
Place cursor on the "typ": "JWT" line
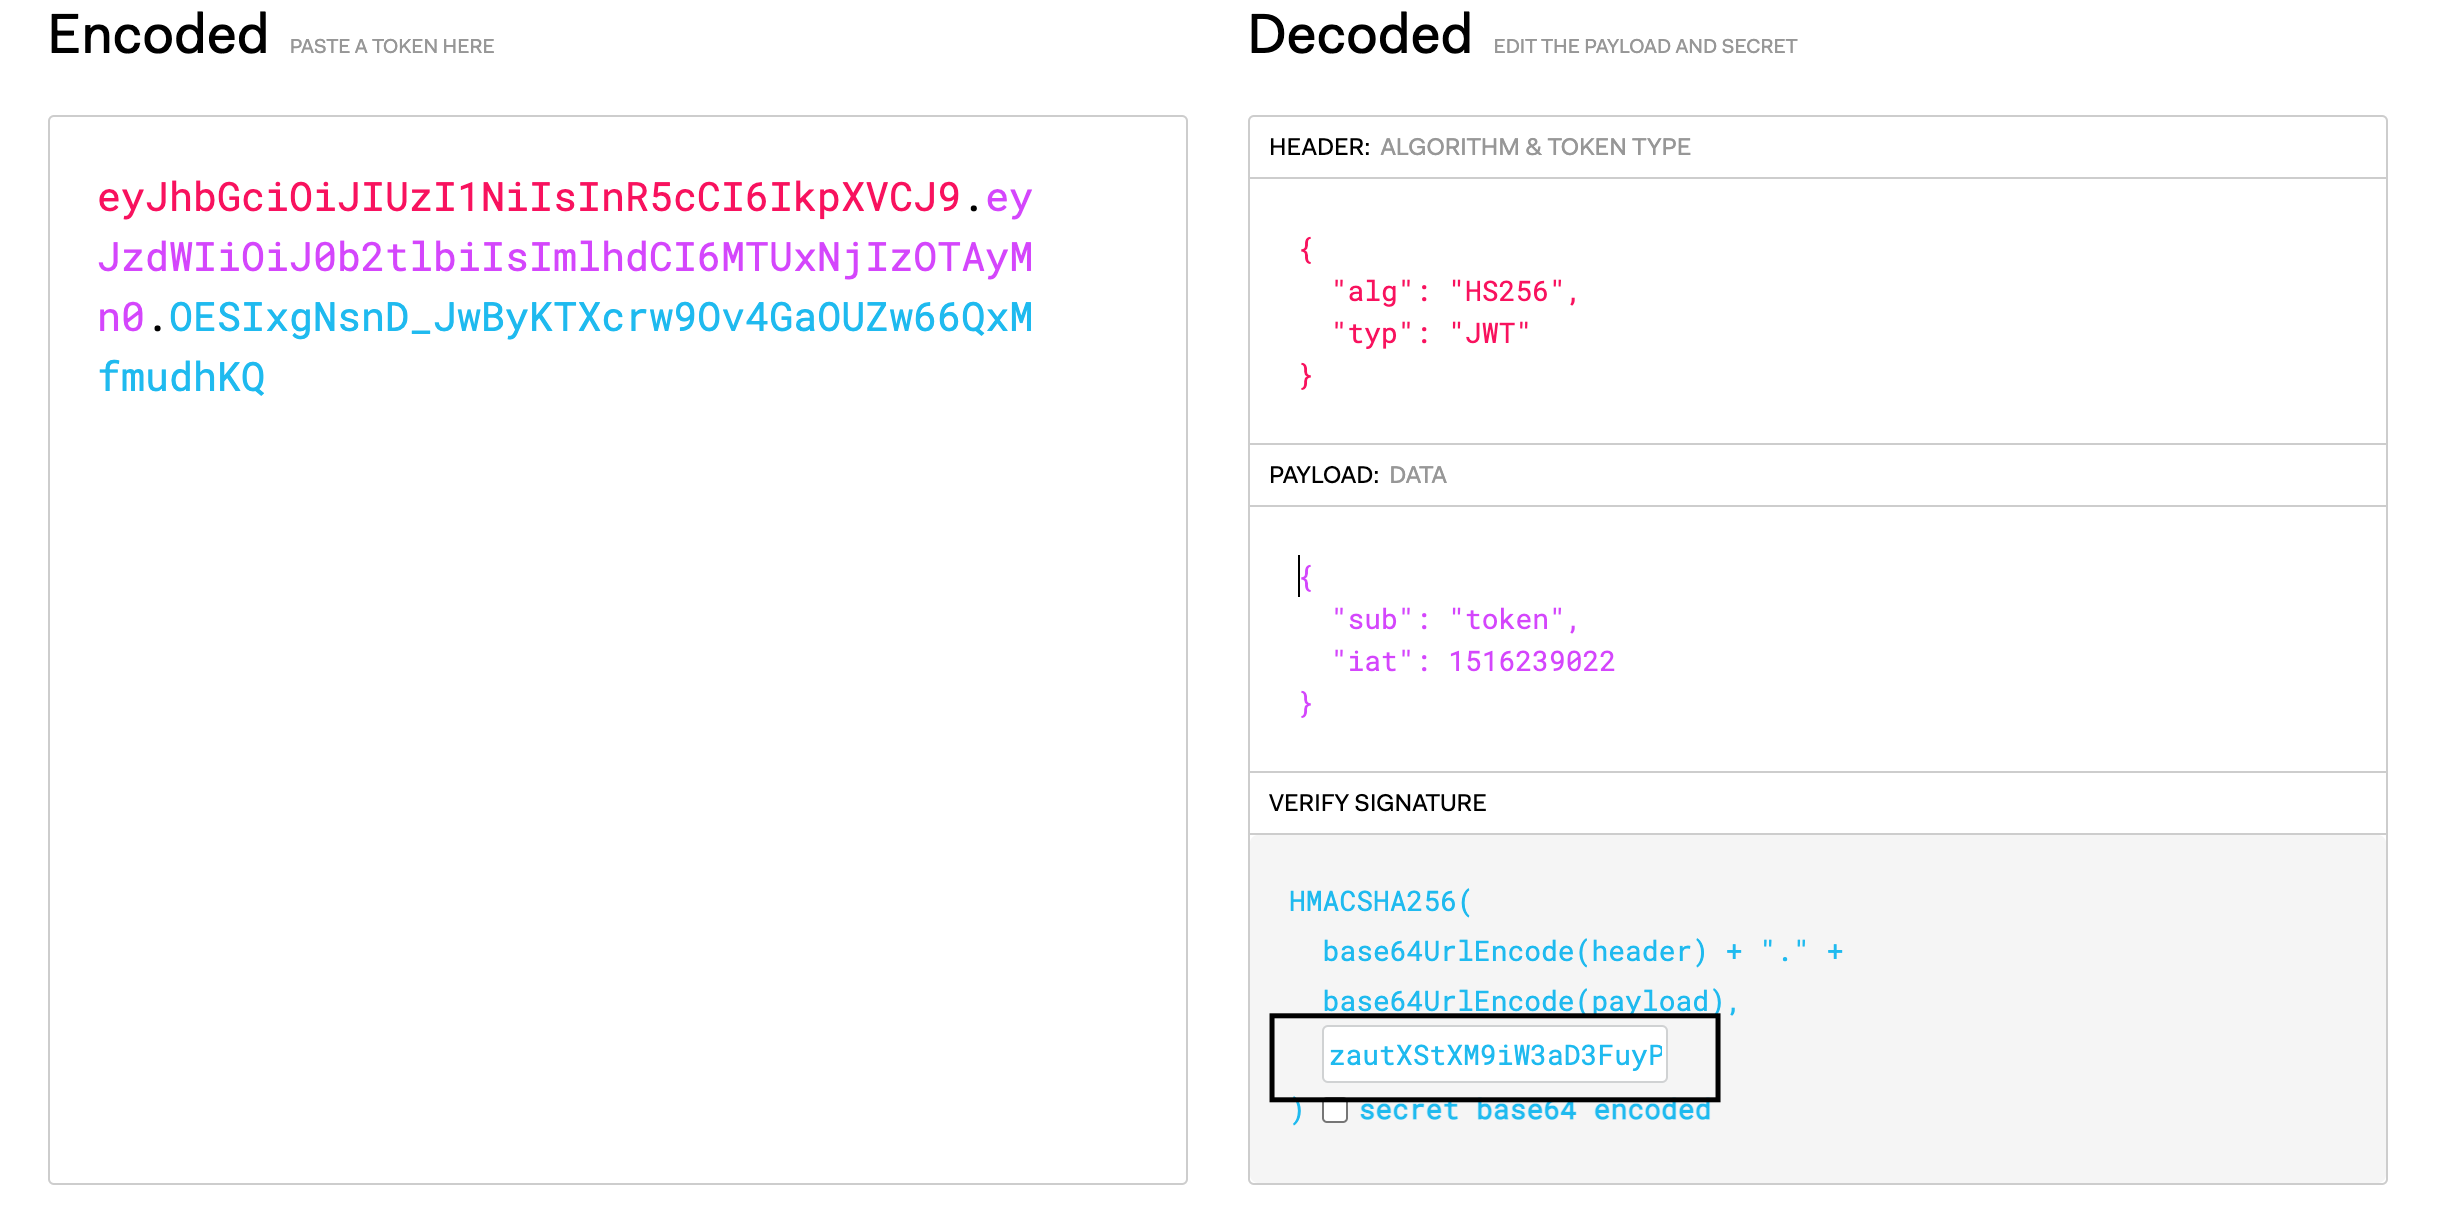1431,334
